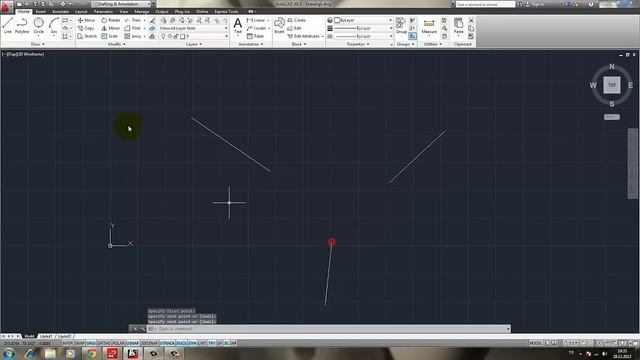Viewport: 640px width, 360px height.
Task: Click the command line input field
Action: coord(329,329)
